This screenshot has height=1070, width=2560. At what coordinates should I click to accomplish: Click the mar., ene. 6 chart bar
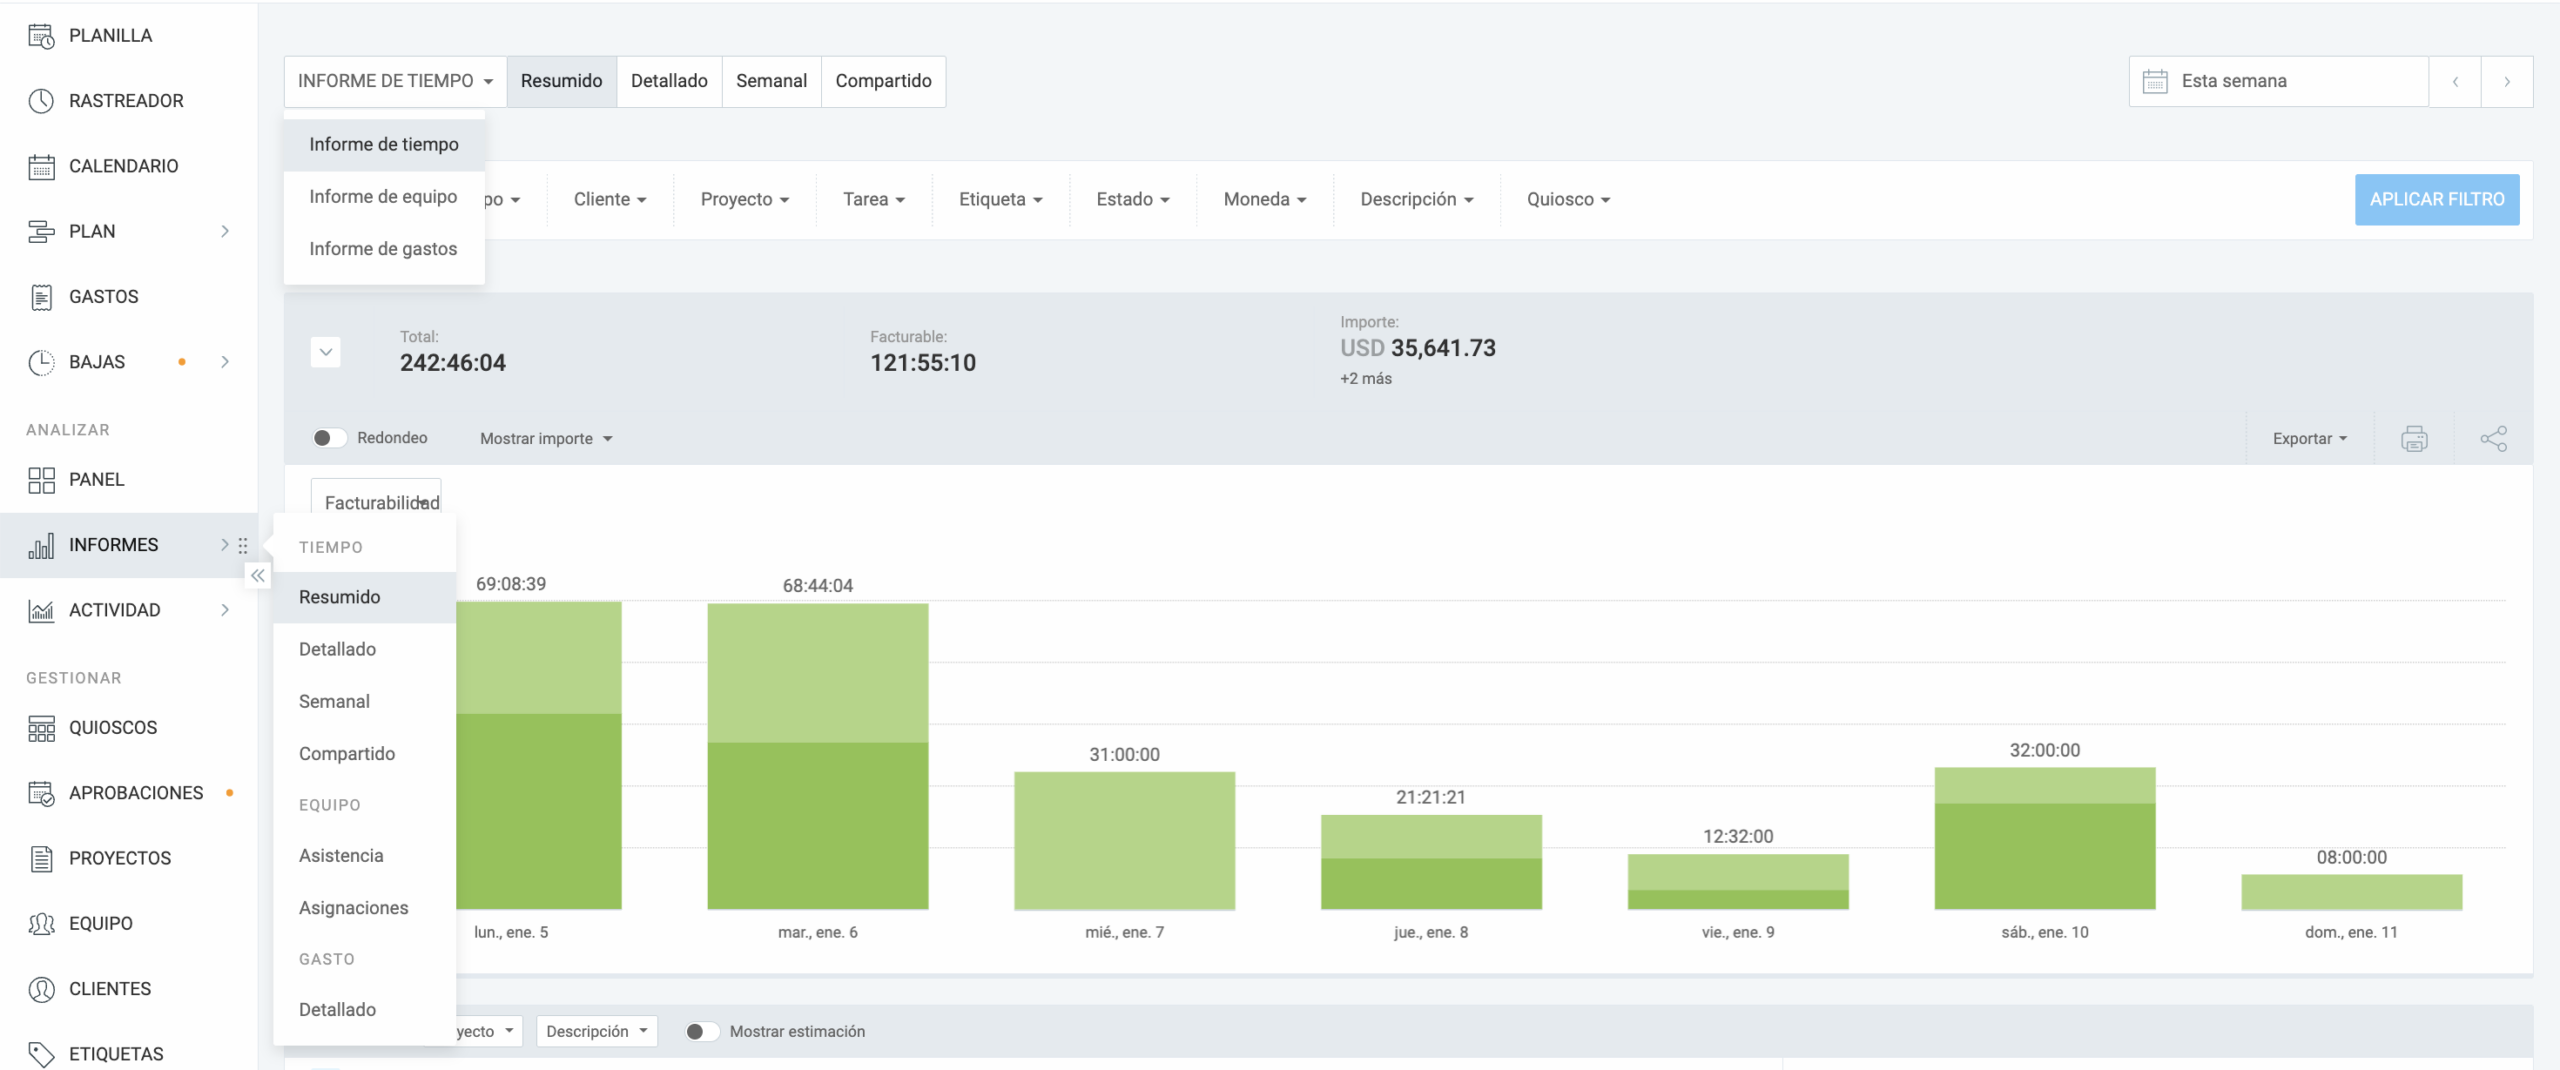(817, 756)
